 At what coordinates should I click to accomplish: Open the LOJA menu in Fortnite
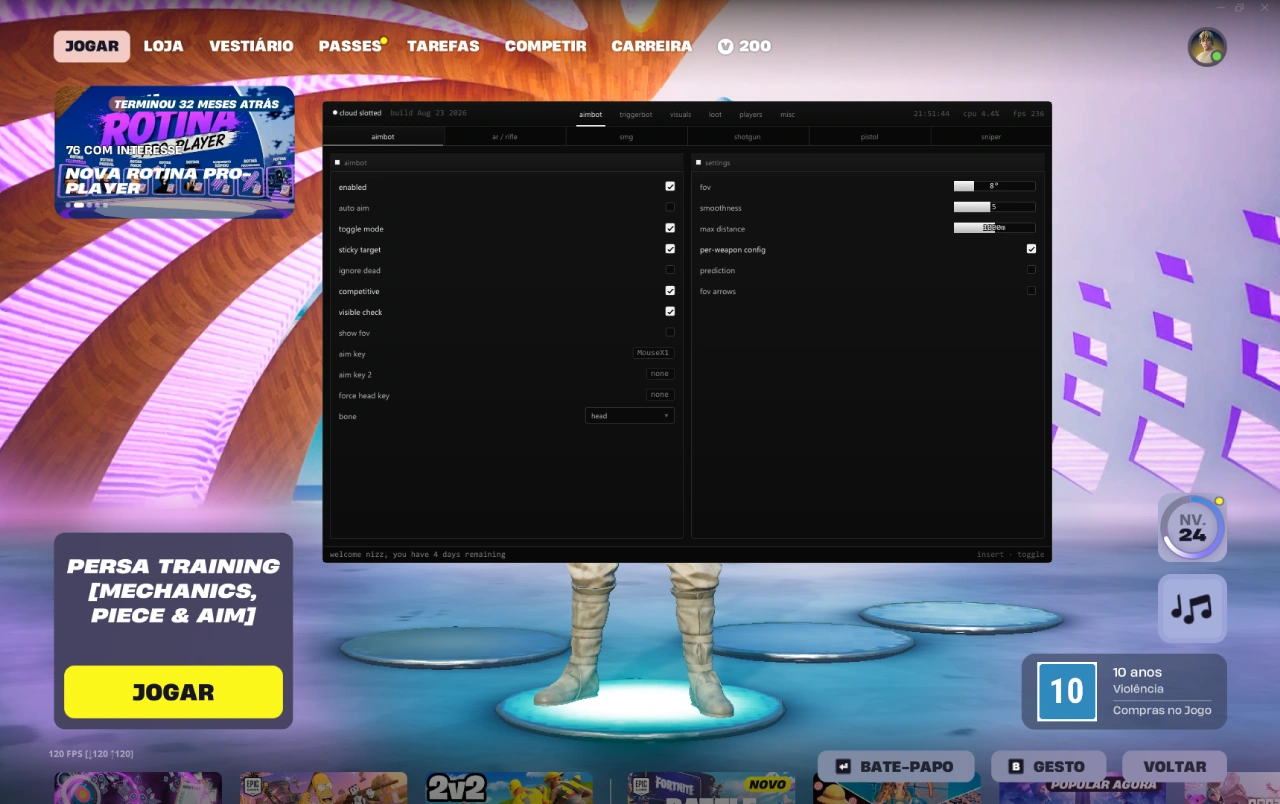[164, 46]
